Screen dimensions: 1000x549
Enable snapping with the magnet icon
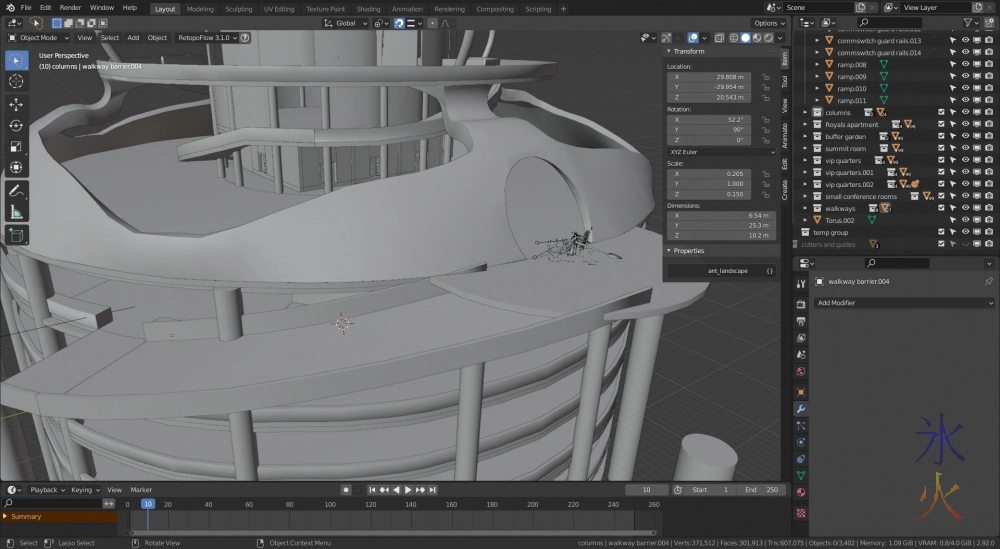399,23
